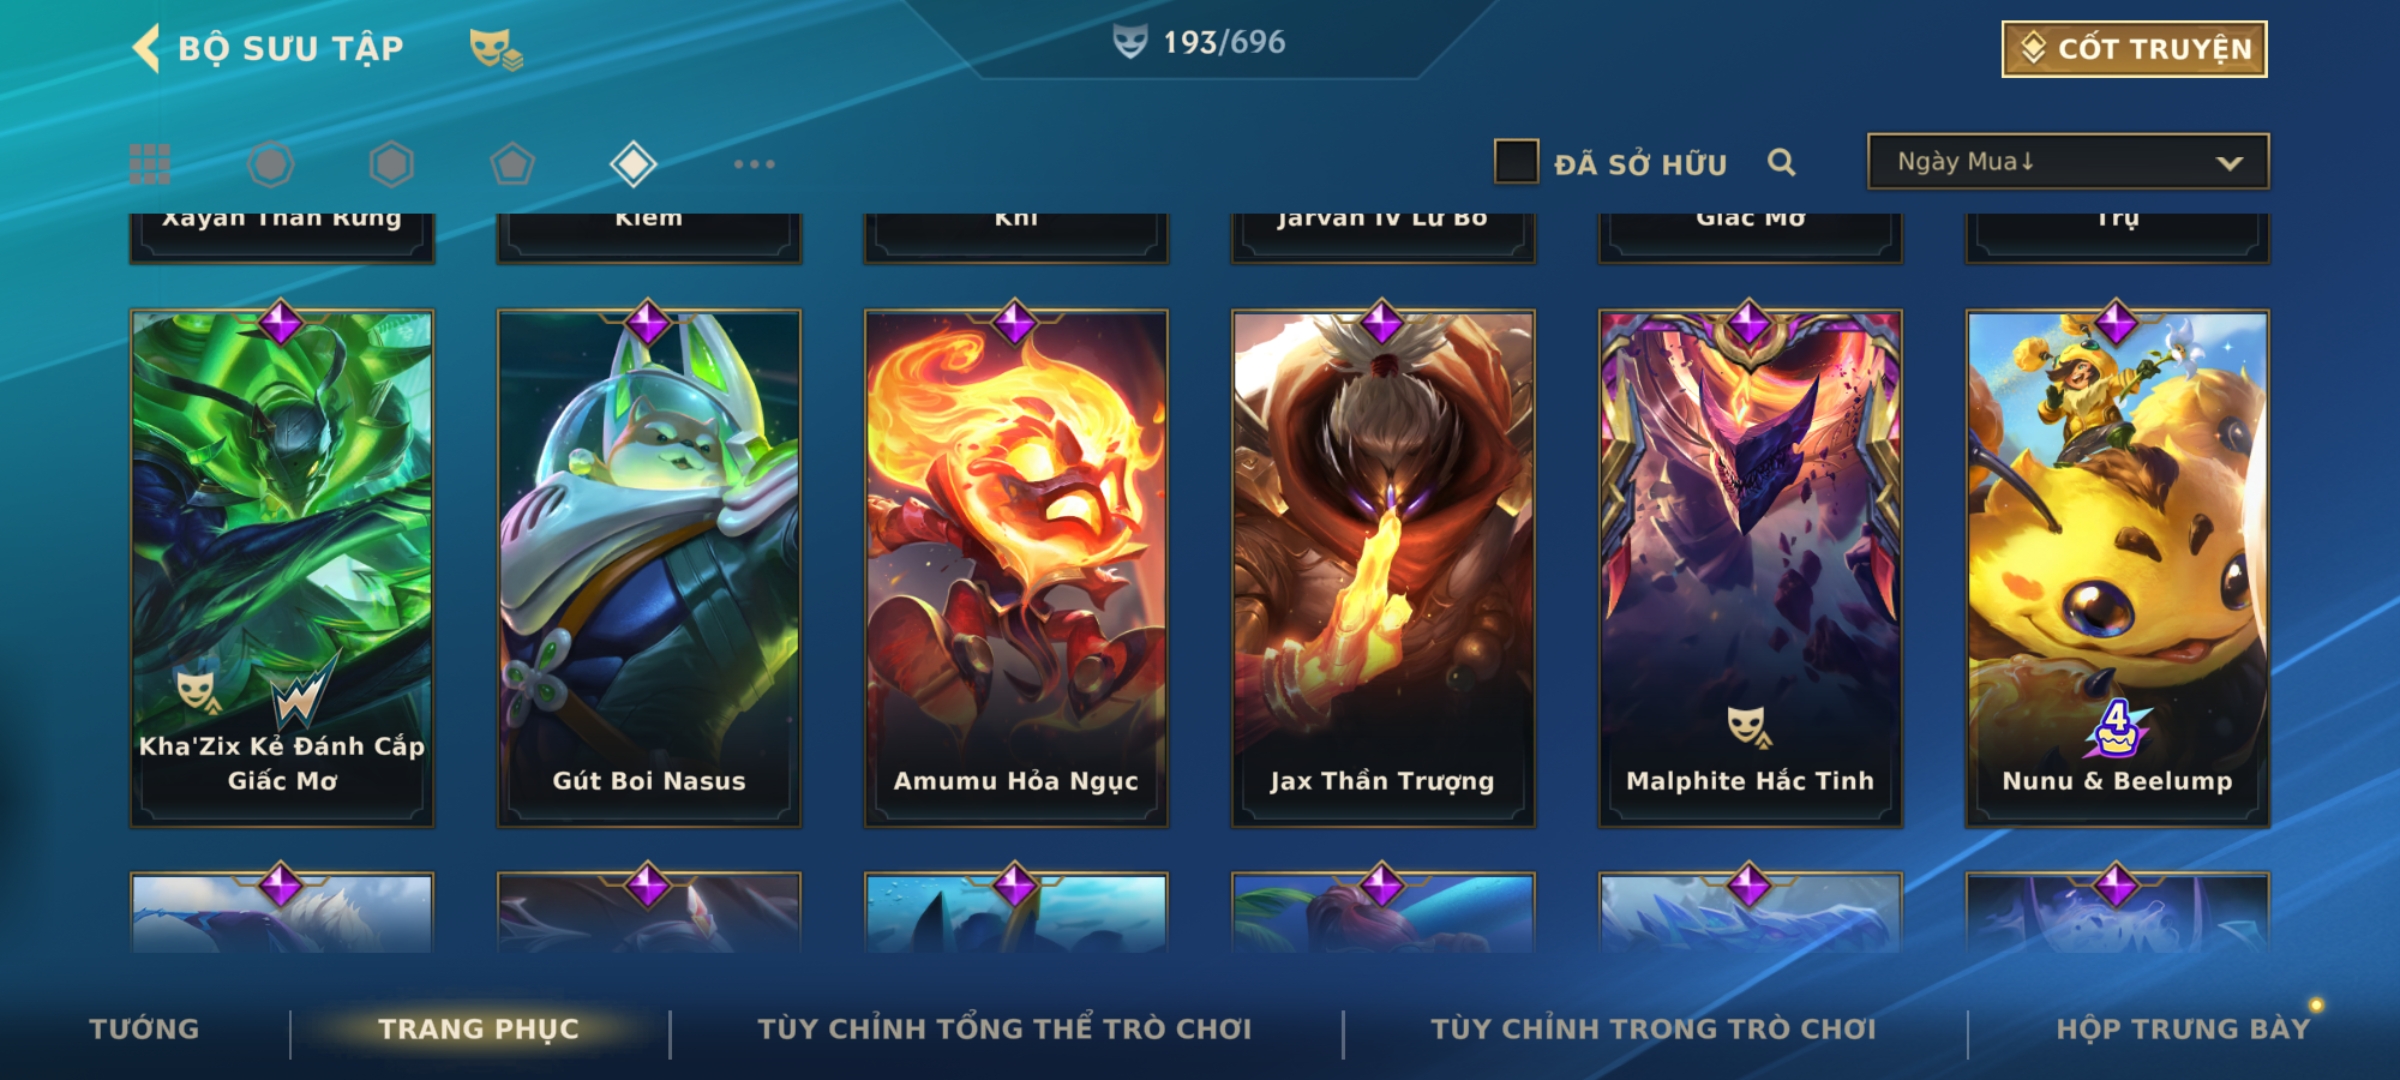Open the Malphite Hắc Tinh skin card
Screen dimensions: 2400x1080
[x=1750, y=568]
